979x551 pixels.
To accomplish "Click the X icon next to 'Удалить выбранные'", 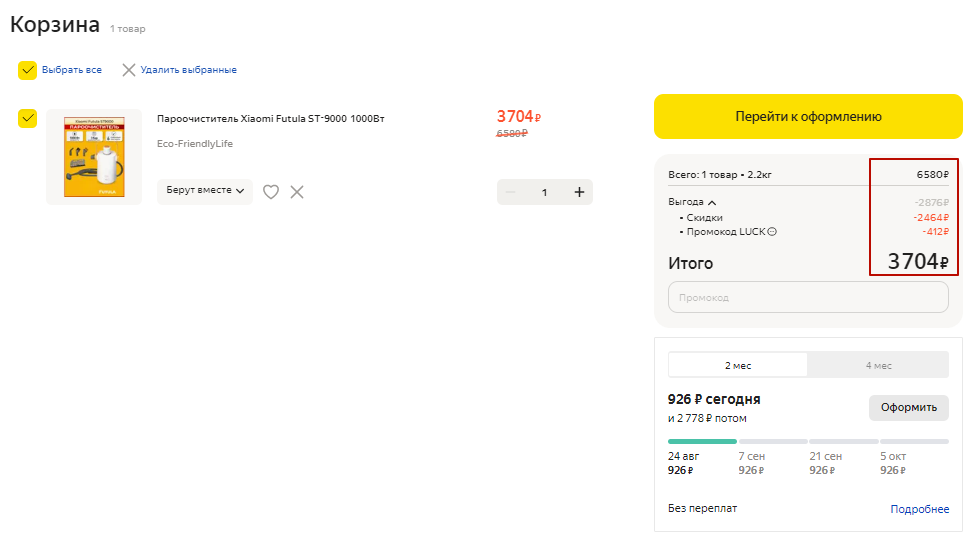I will click(128, 70).
